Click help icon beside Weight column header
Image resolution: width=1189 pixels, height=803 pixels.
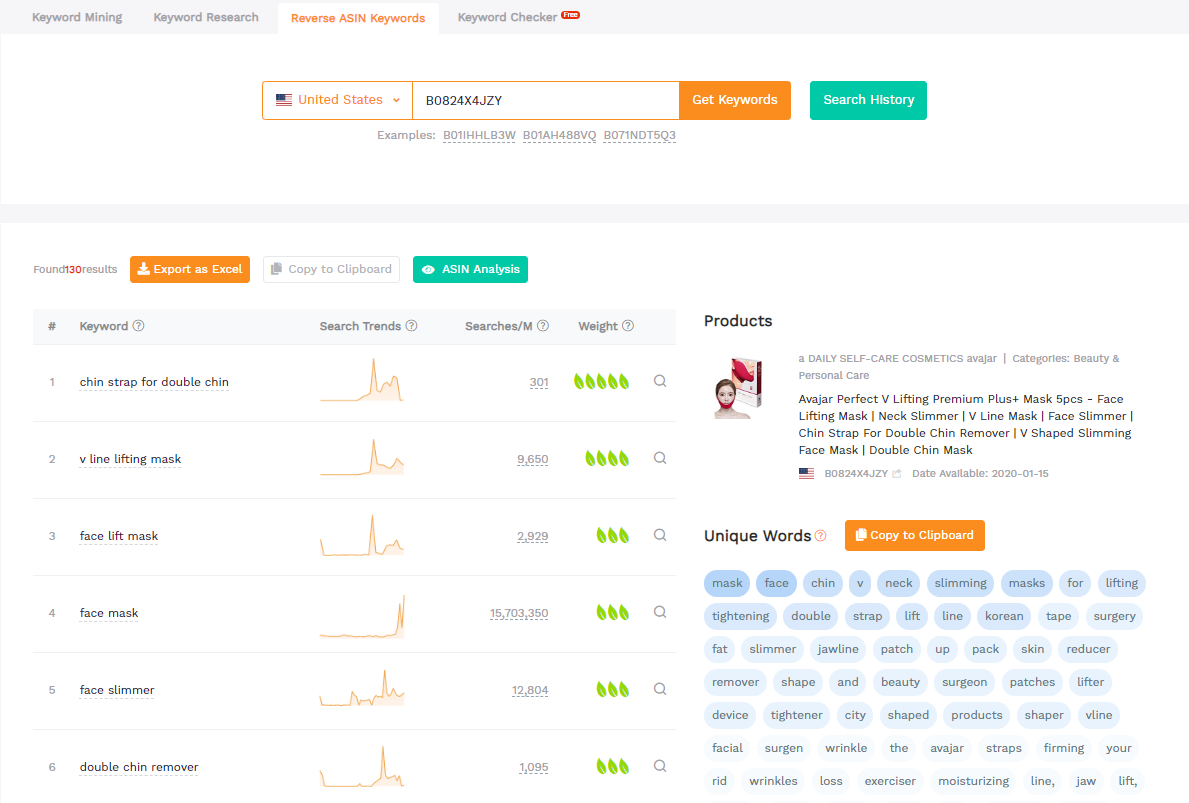tap(628, 326)
